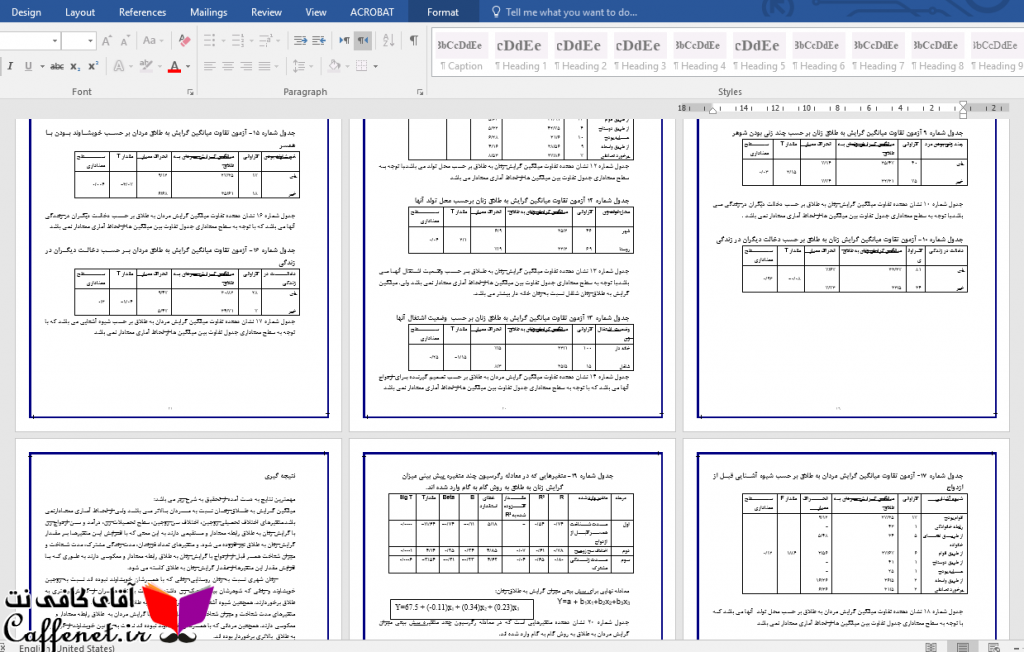This screenshot has height=652, width=1024.
Task: Open the Font dialog launcher
Action: click(x=191, y=92)
